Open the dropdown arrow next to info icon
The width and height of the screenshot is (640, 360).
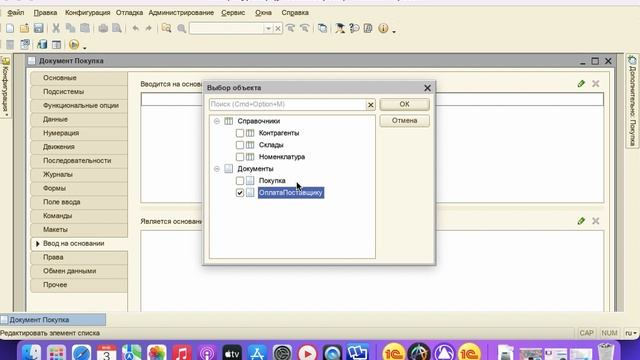[394, 31]
